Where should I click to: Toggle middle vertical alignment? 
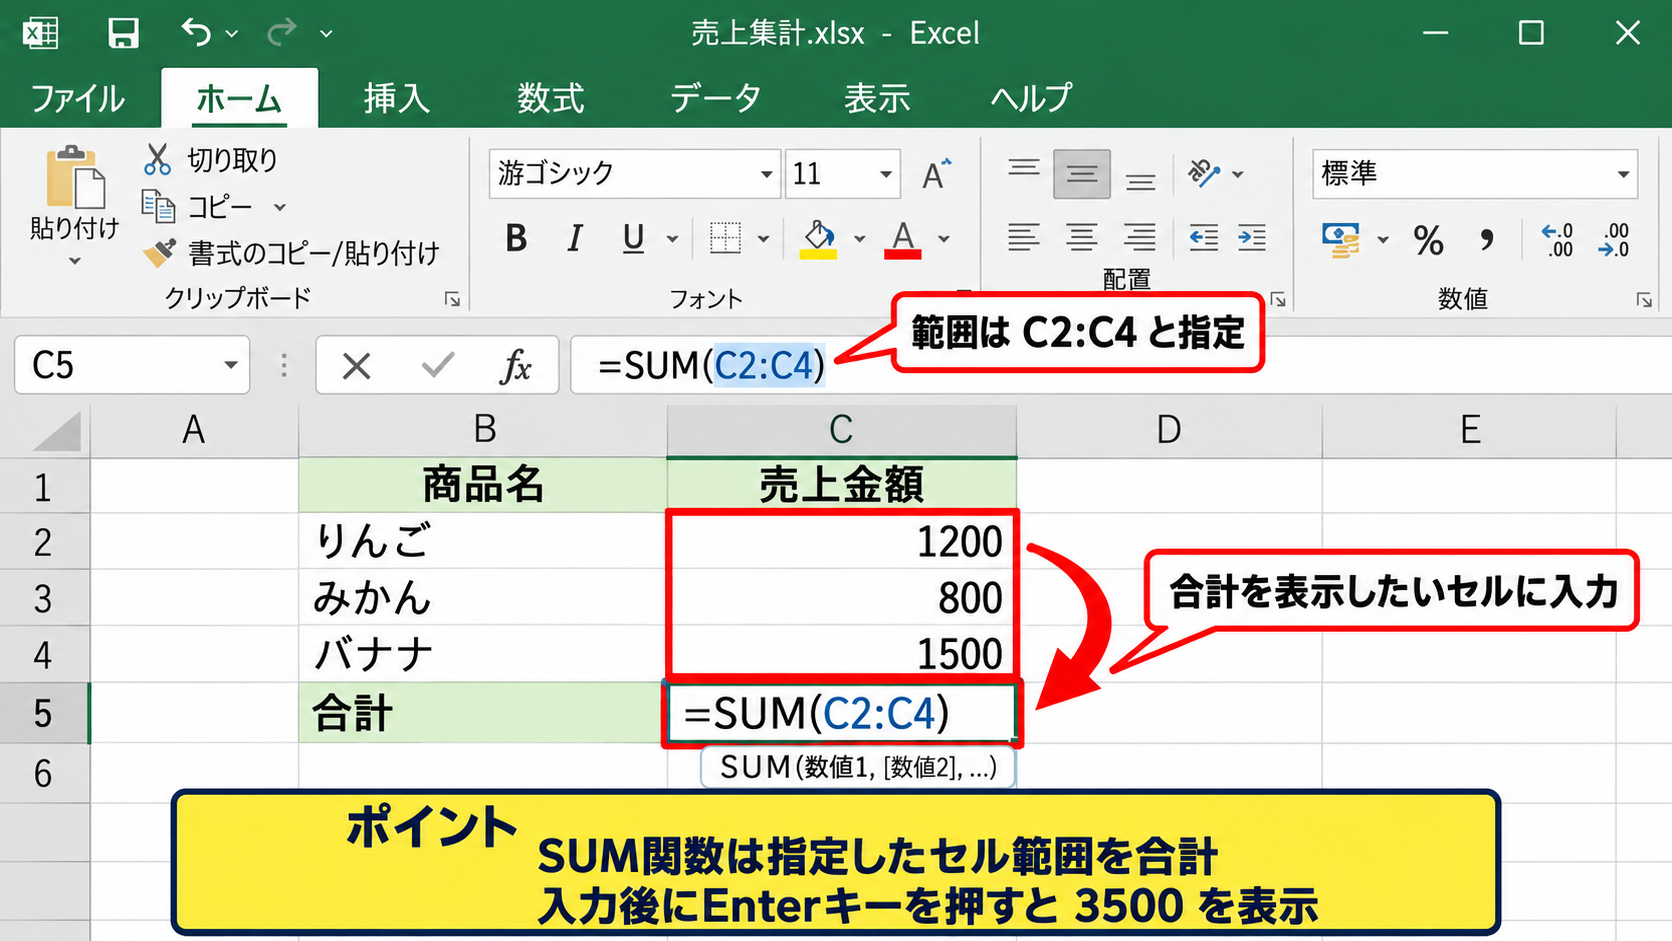pyautogui.click(x=1081, y=174)
